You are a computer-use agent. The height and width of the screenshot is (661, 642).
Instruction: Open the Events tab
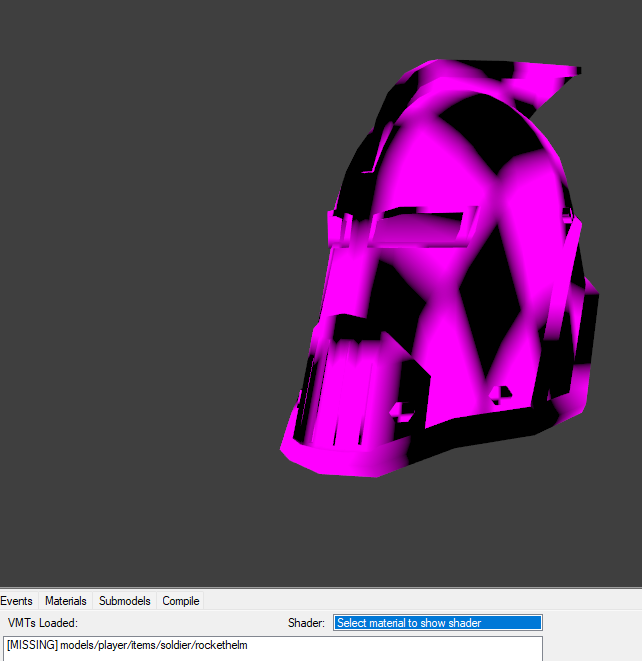click(16, 601)
